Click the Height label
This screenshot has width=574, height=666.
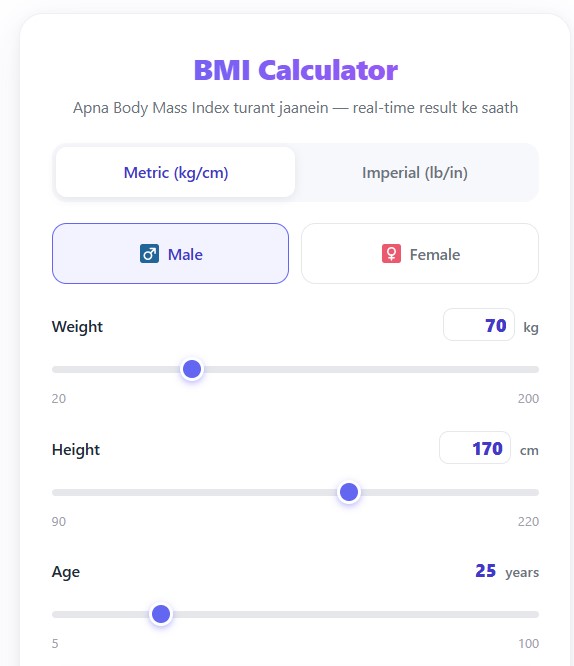(76, 450)
